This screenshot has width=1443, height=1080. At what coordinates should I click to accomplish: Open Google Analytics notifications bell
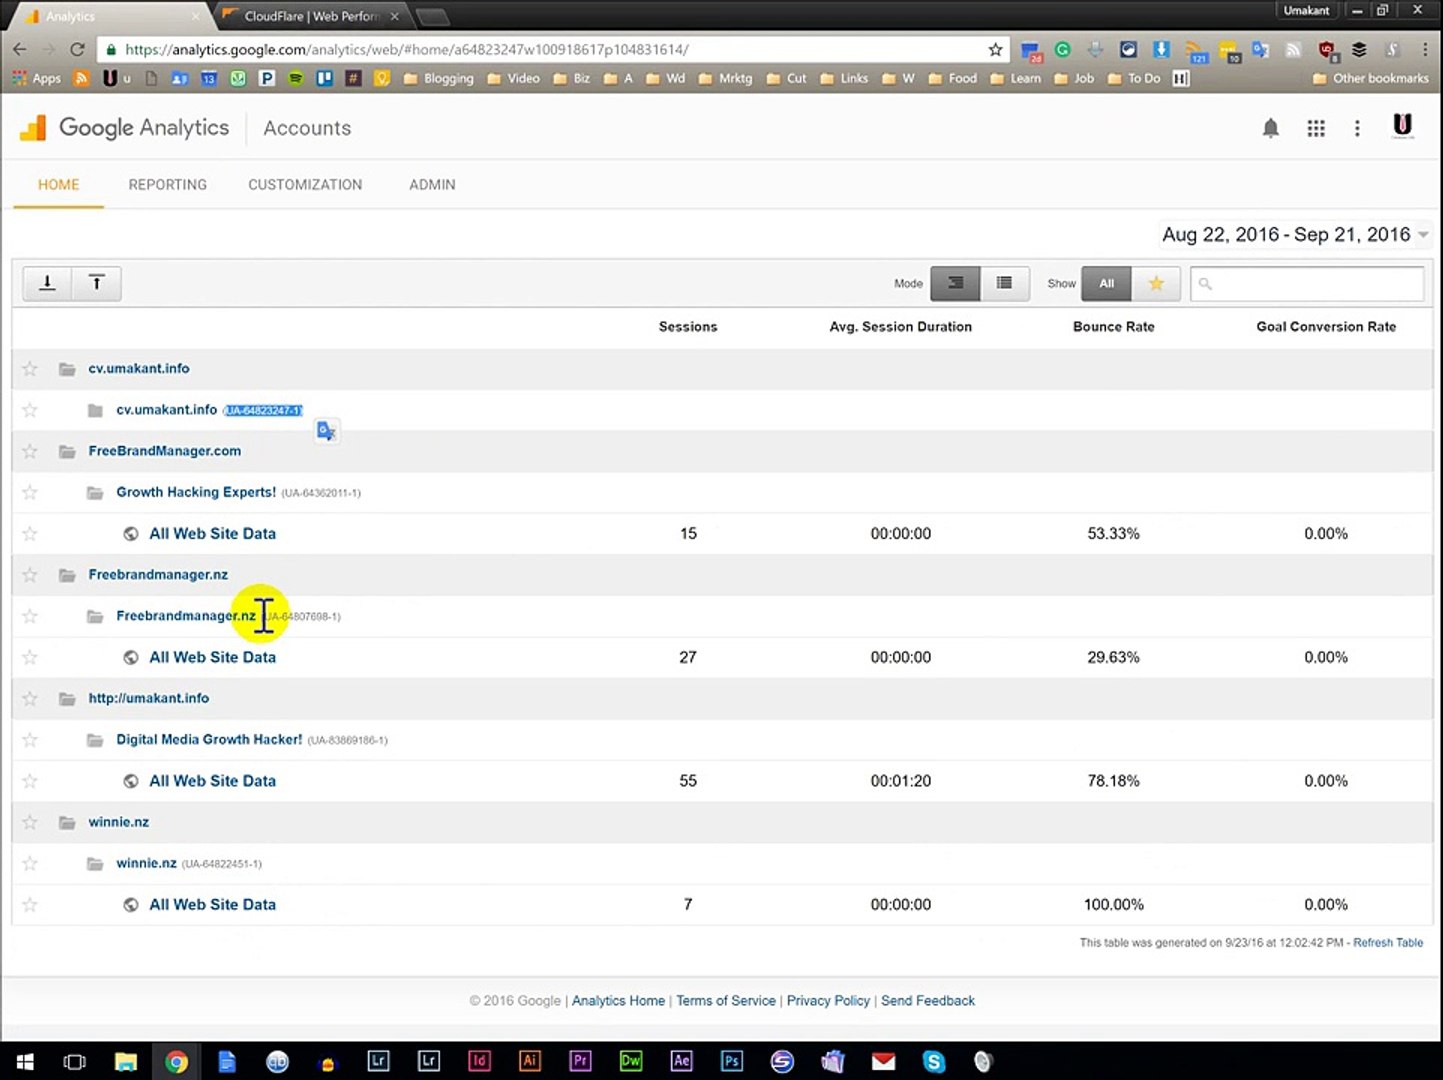(1270, 128)
